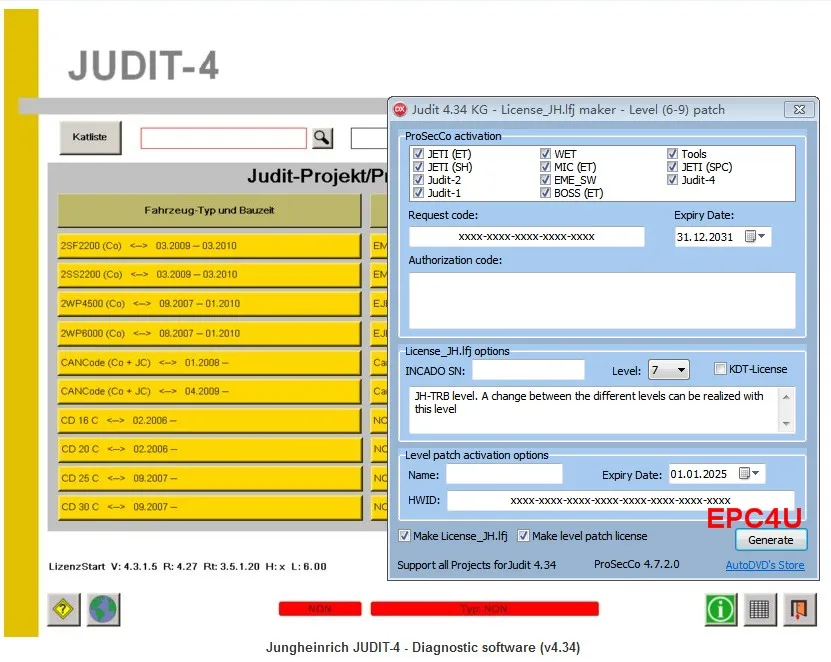Toggle Judit-4 activation checkbox
Image resolution: width=831 pixels, height=662 pixels.
(x=672, y=180)
